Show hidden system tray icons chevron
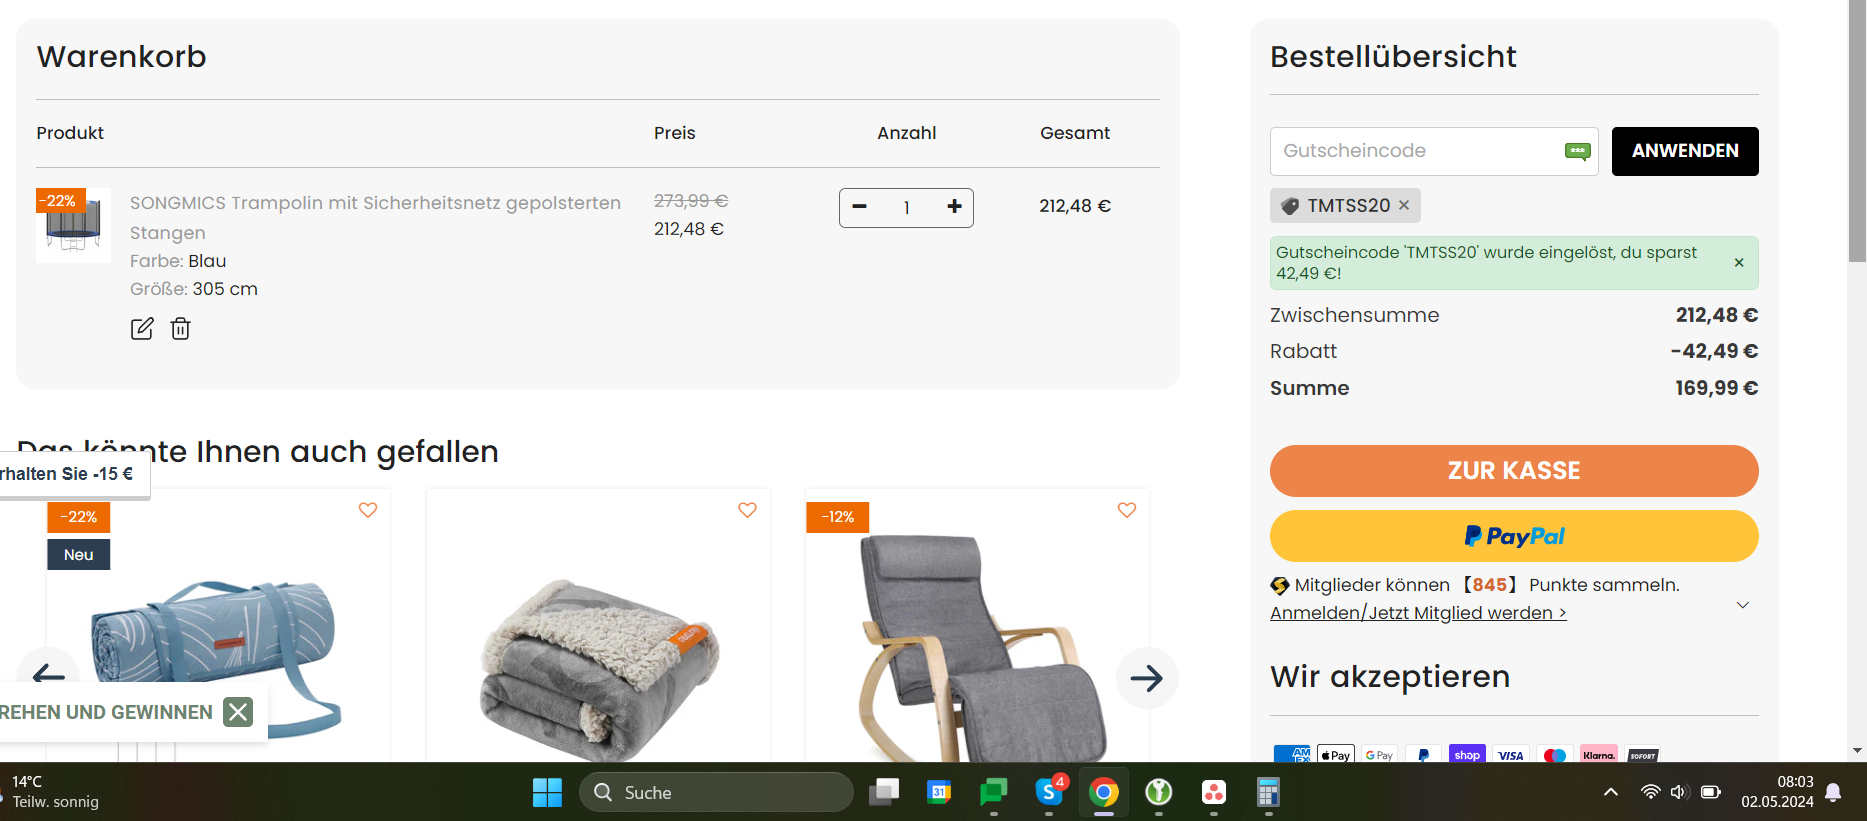This screenshot has width=1867, height=821. pyautogui.click(x=1611, y=792)
